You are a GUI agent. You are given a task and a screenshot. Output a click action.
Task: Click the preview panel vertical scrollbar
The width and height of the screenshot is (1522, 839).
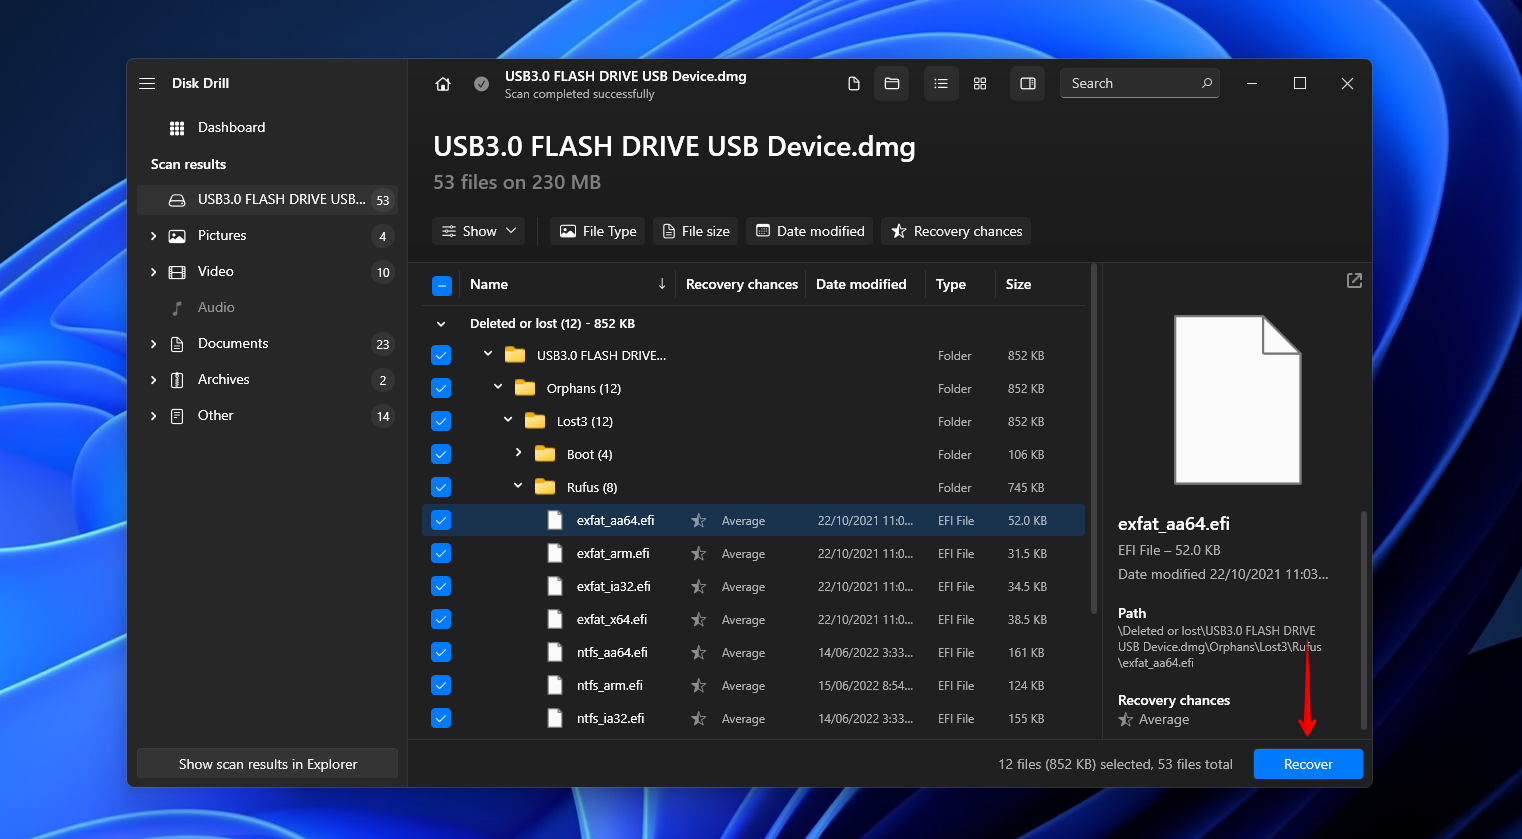tap(1363, 620)
